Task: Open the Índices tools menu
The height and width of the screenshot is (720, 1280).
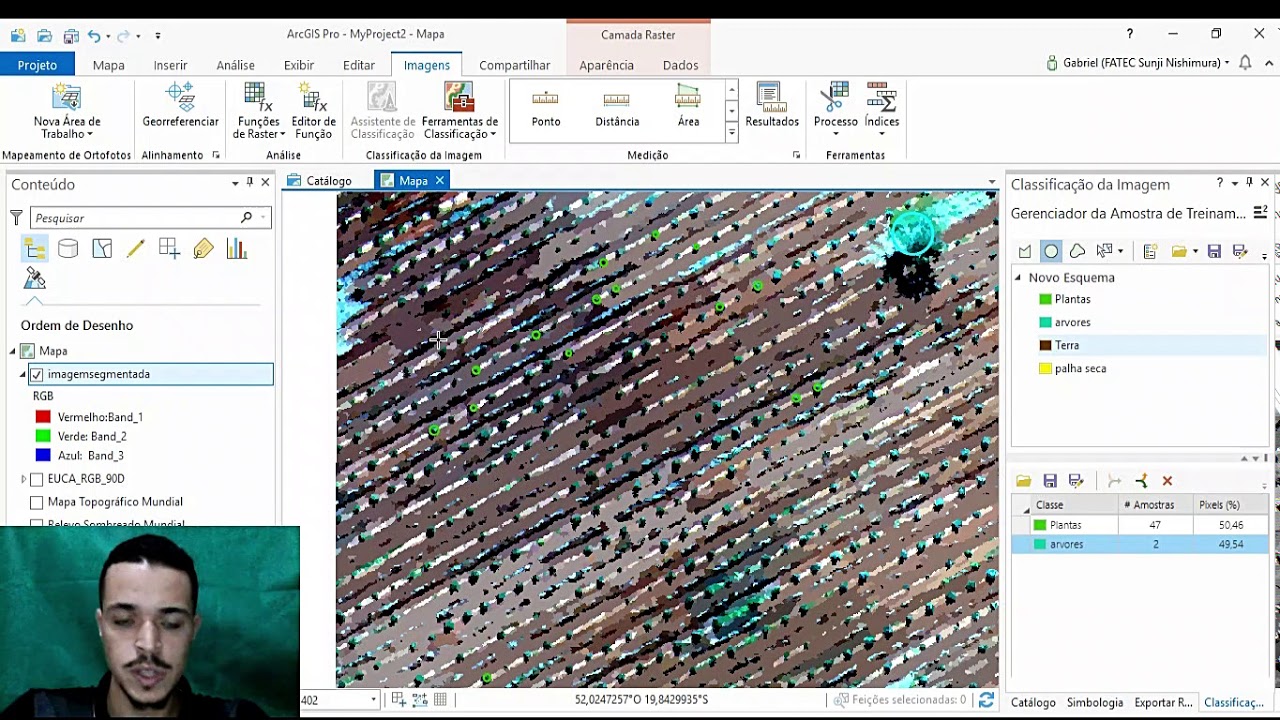Action: point(881,111)
